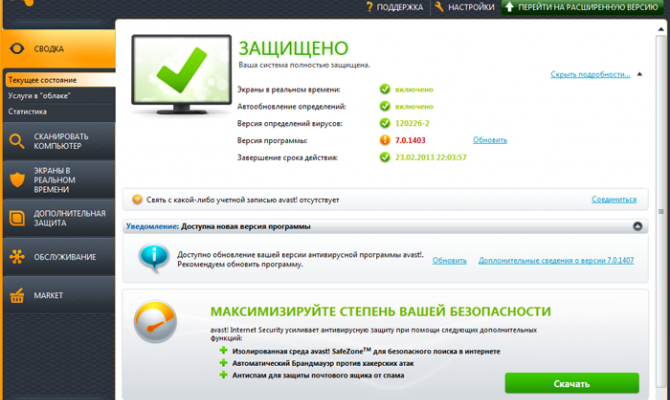Viewport: 670px width, 400px height.
Task: Click the eye icon next to Сводка
Action: [17, 49]
